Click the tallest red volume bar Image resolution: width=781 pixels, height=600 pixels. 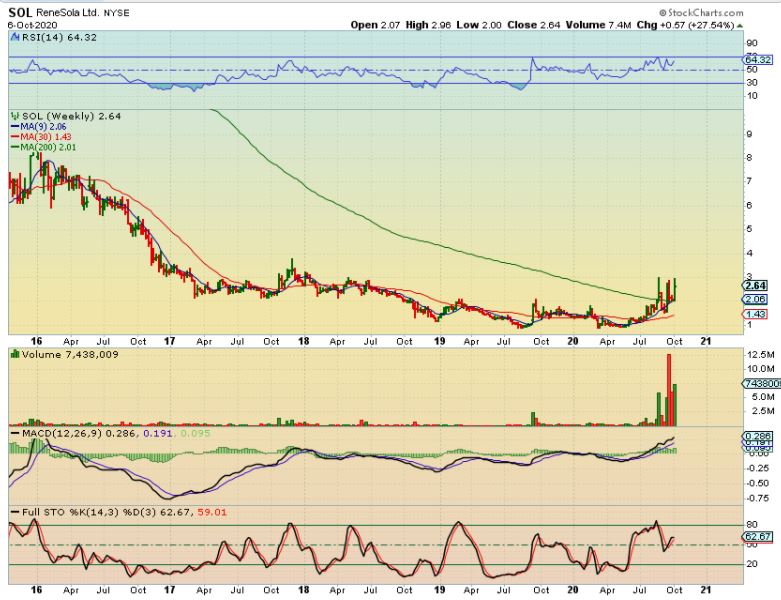pos(669,390)
